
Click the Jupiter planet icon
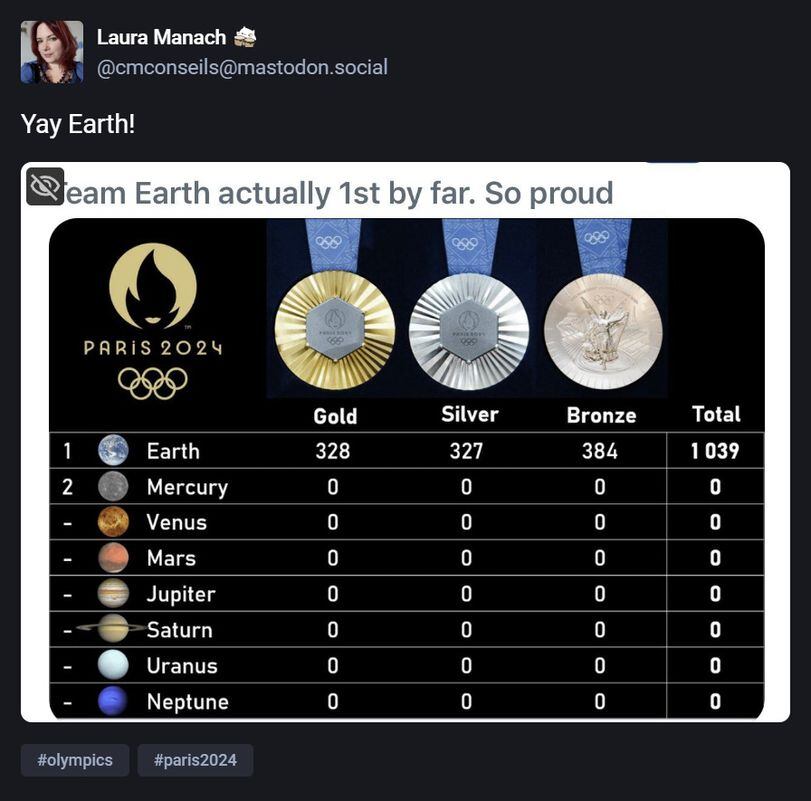pyautogui.click(x=113, y=593)
